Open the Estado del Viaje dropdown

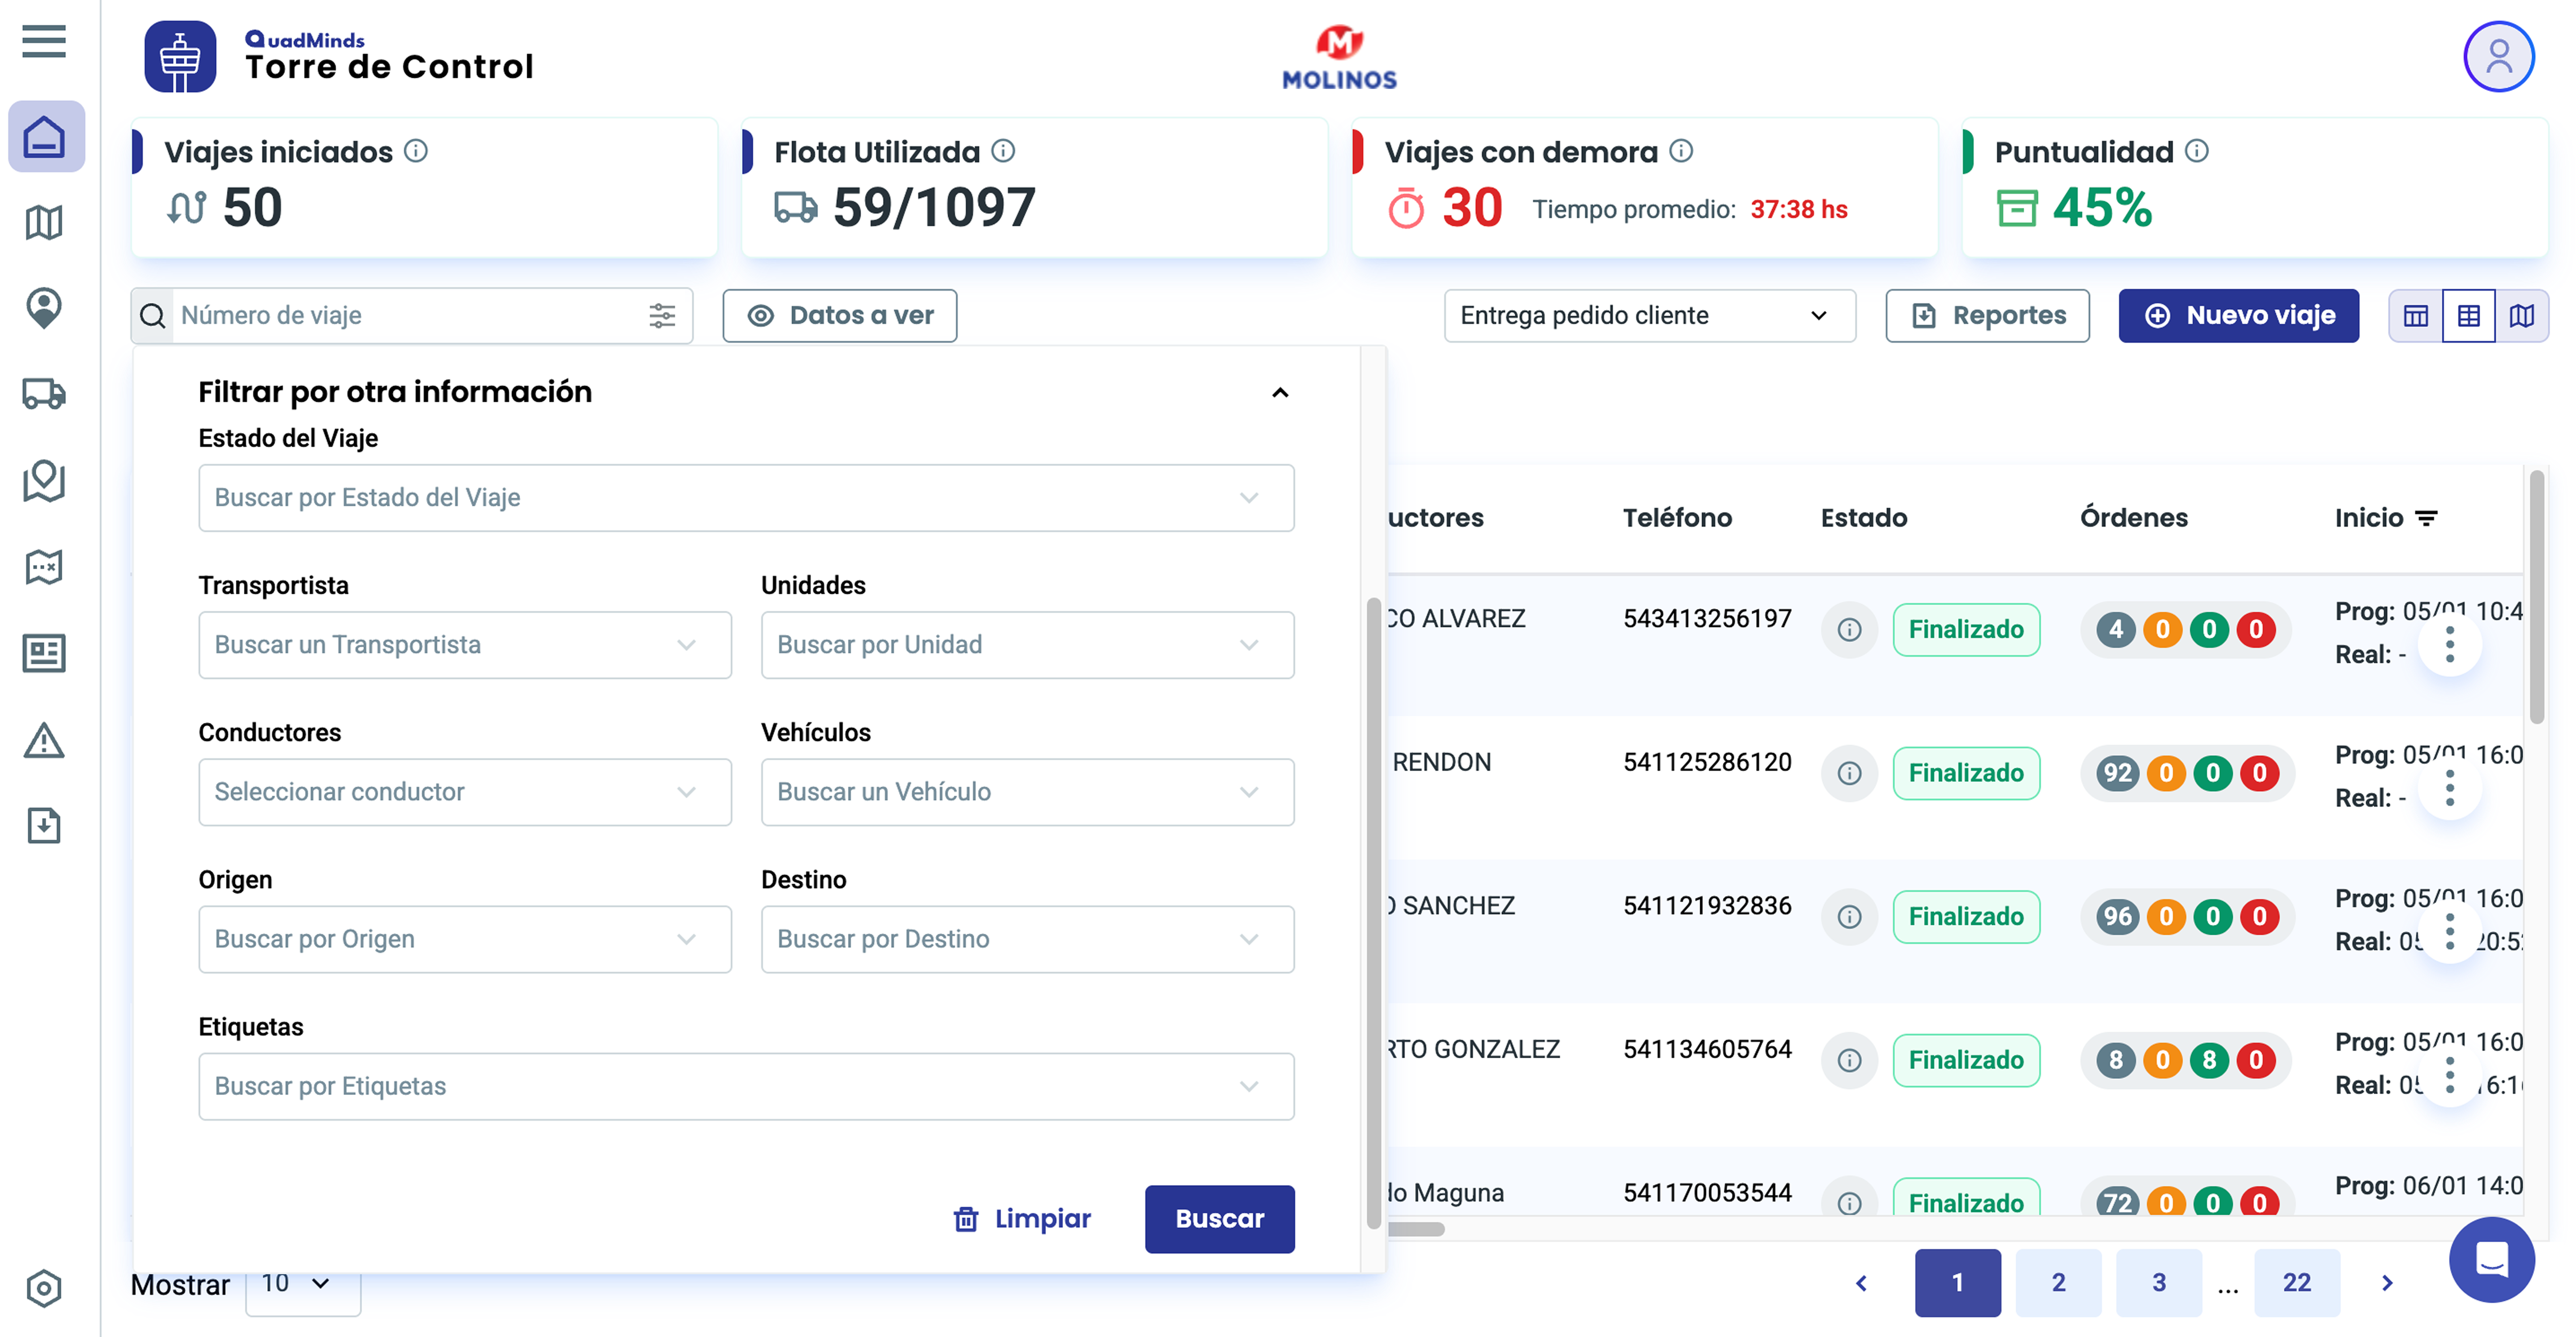pos(746,497)
